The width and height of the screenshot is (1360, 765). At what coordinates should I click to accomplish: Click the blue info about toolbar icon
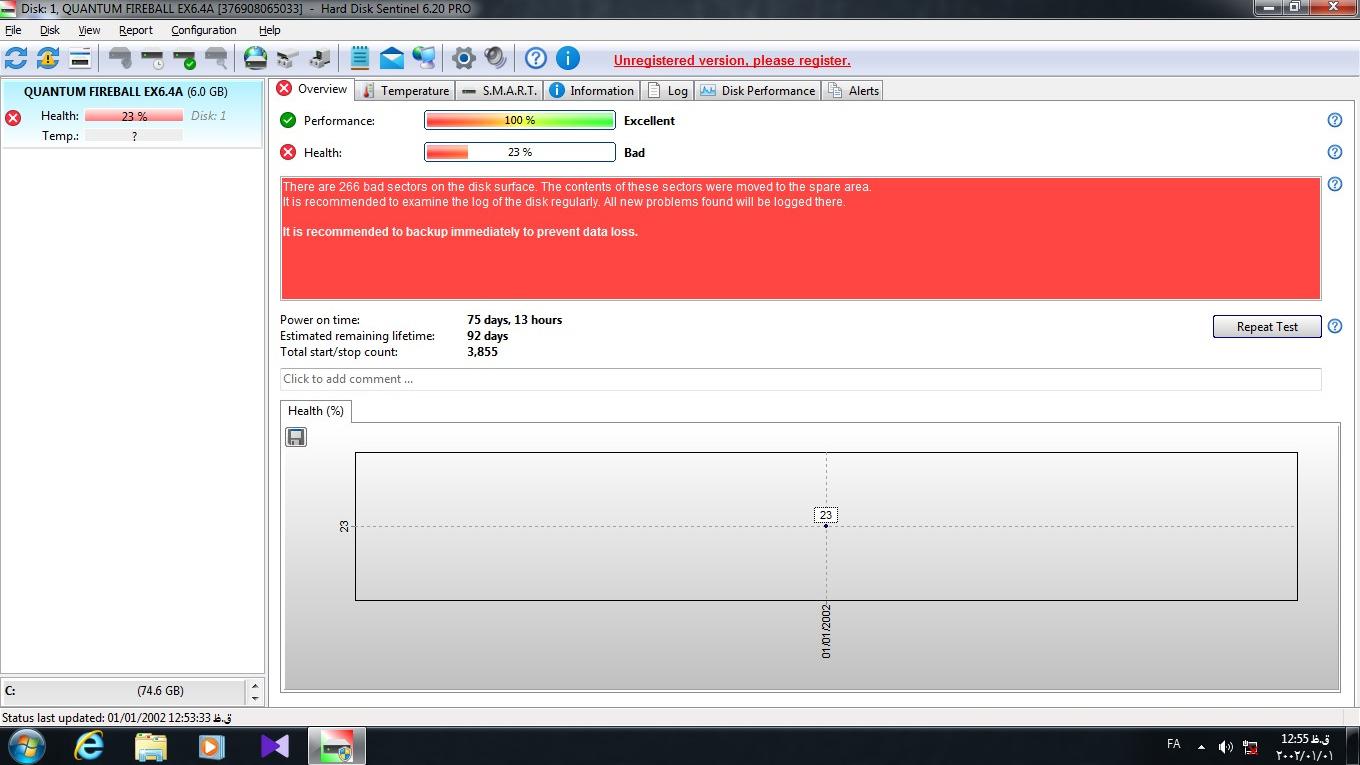pyautogui.click(x=567, y=58)
